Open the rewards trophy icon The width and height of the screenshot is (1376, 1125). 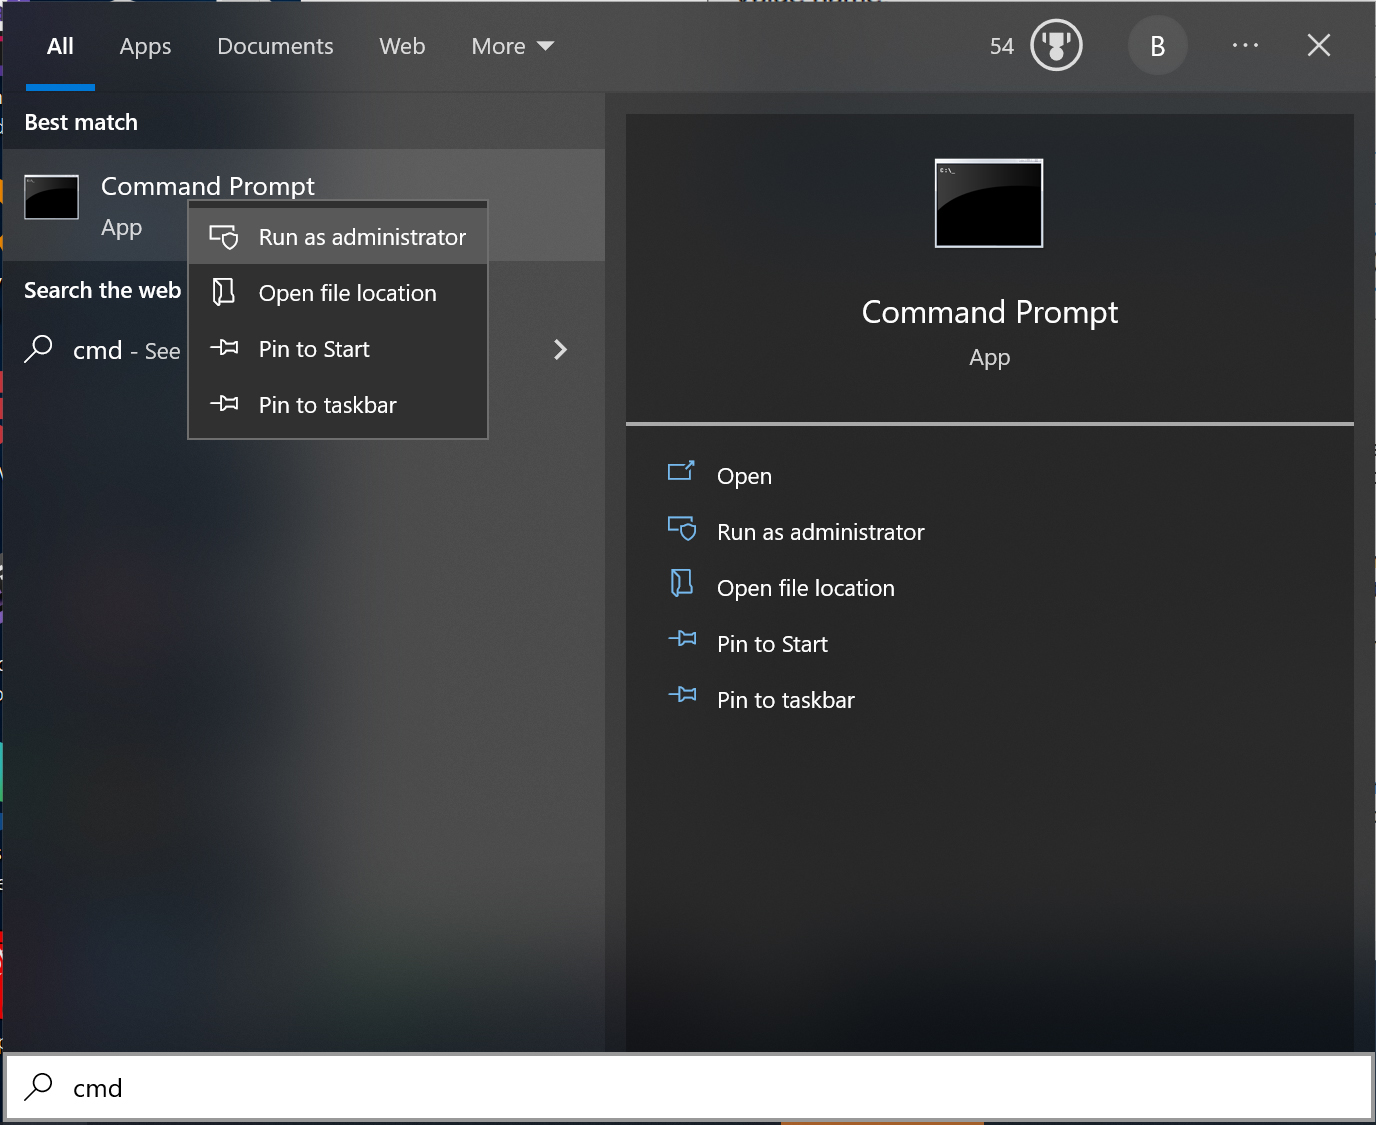tap(1056, 46)
